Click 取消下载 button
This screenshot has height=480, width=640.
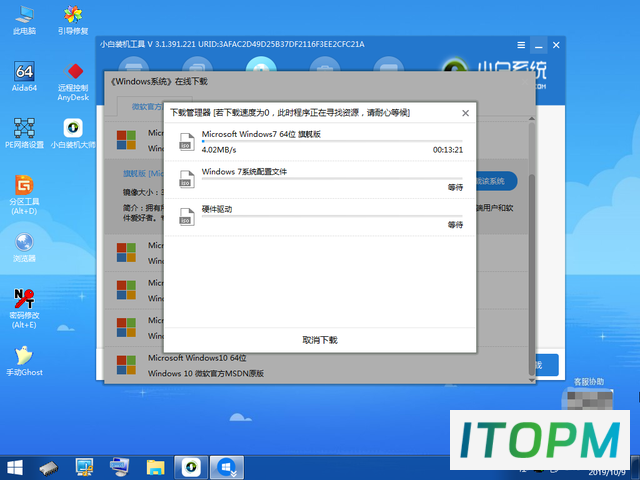coord(320,340)
